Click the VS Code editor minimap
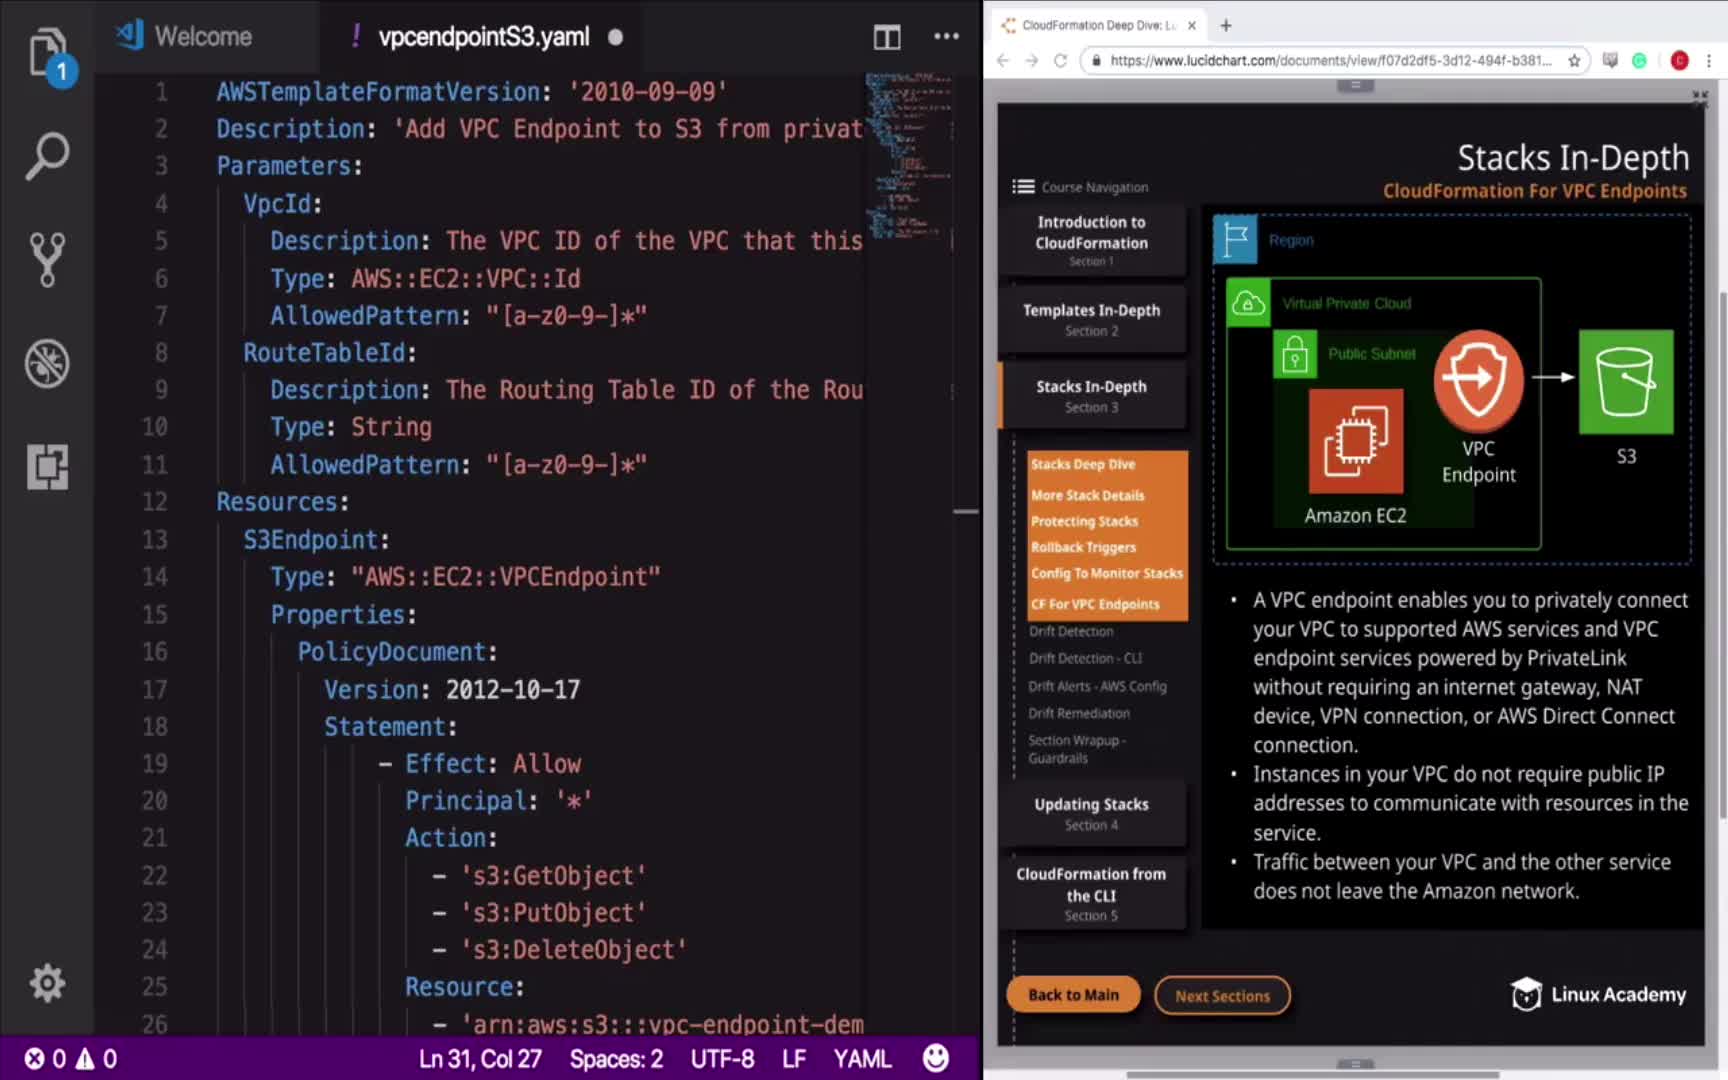Image resolution: width=1728 pixels, height=1080 pixels. pos(909,155)
